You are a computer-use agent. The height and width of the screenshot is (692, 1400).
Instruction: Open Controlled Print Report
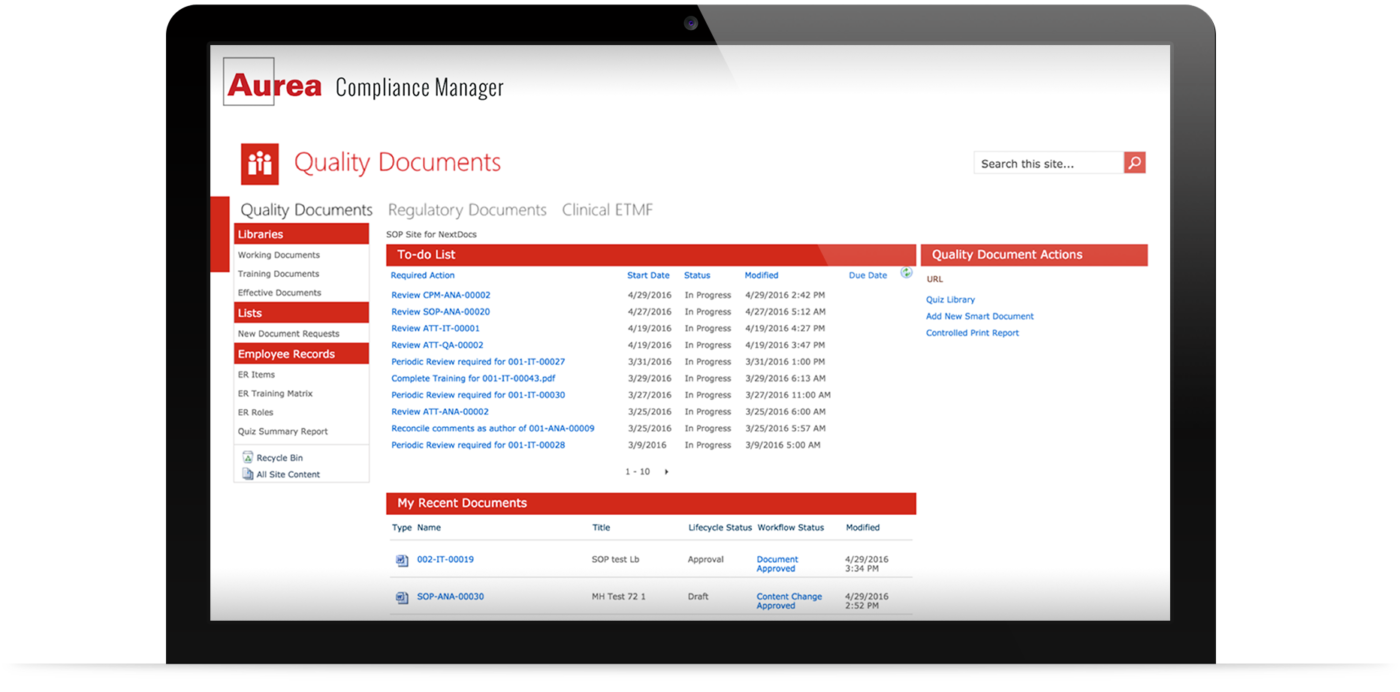tap(972, 333)
